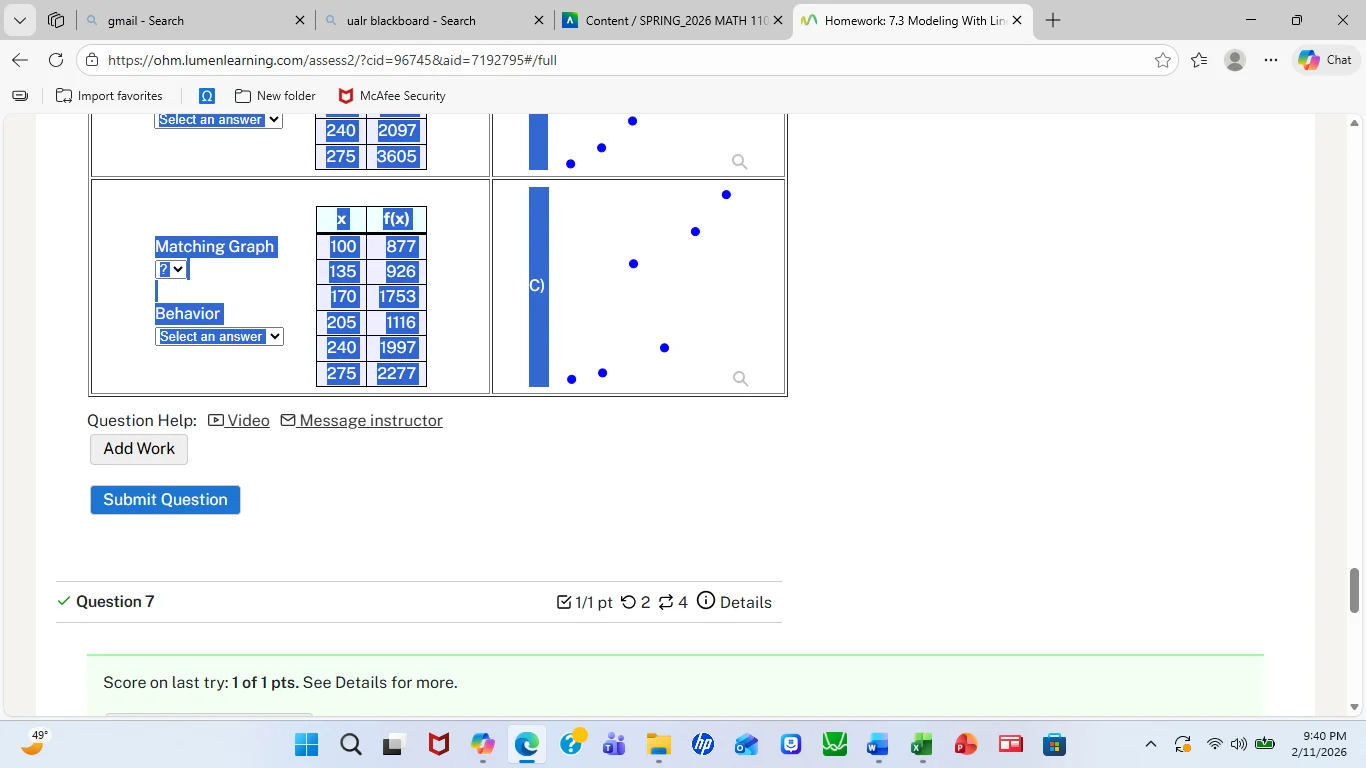Open Copilot Chat in the browser toolbar
This screenshot has height=768, width=1366.
[1322, 60]
